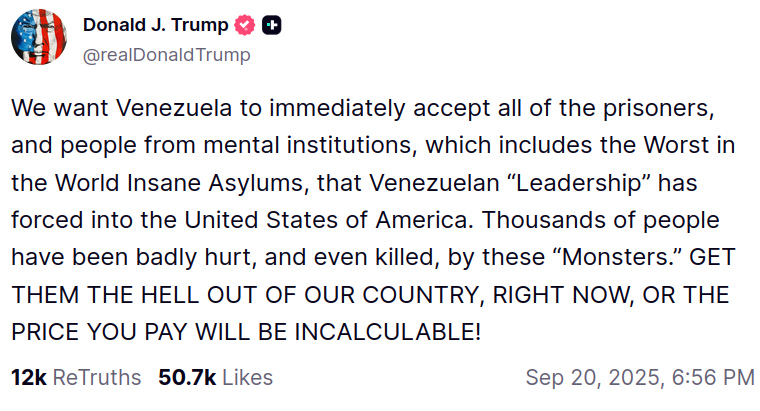Screen dimensions: 760x411
Task: Select the ReTruths label
Action: click(x=96, y=378)
